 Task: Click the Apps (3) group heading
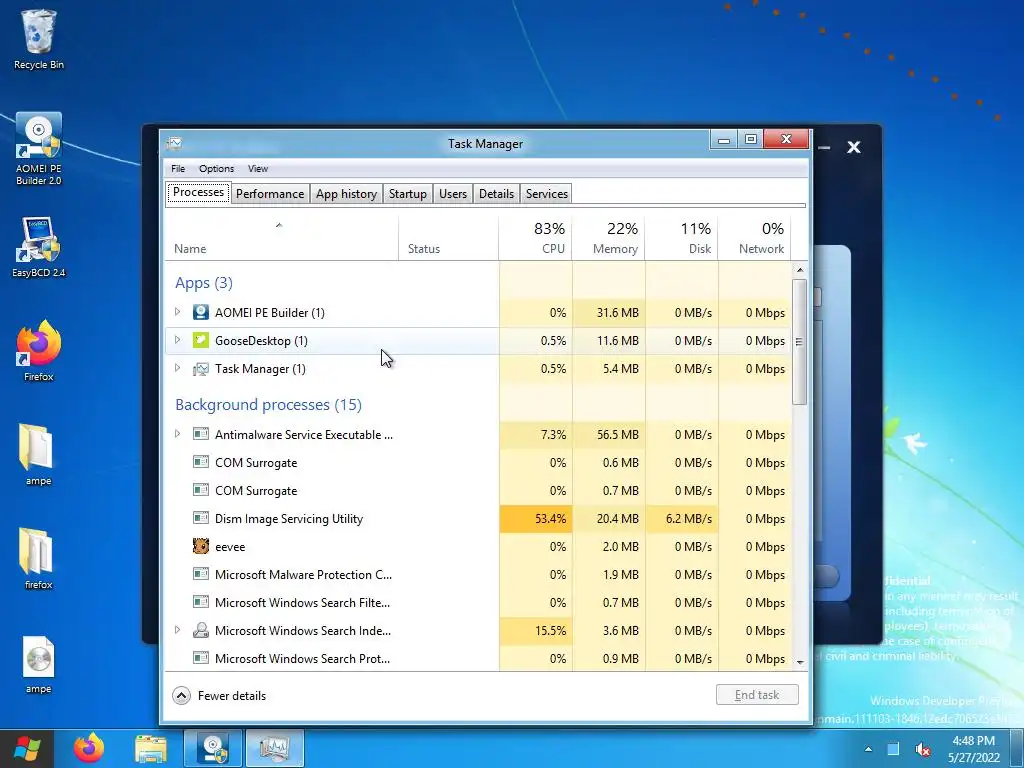(204, 283)
